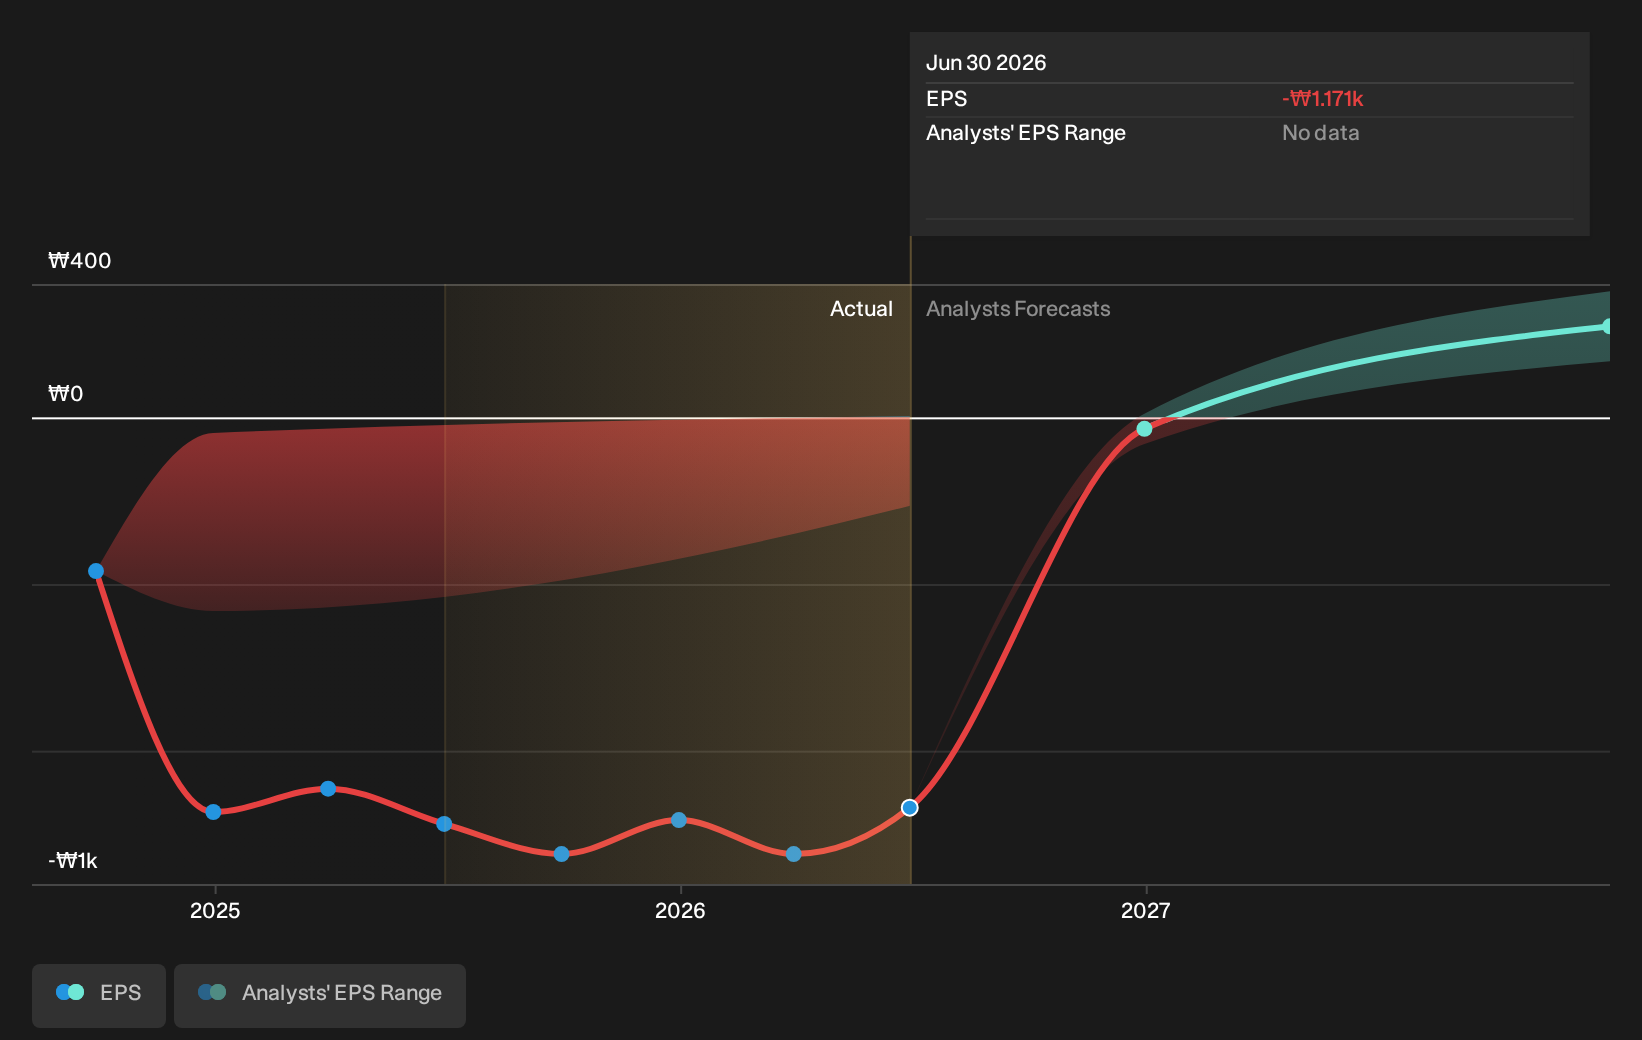Click the Jun 30 2026 tooltip date
Image resolution: width=1642 pixels, height=1040 pixels.
pyautogui.click(x=986, y=63)
